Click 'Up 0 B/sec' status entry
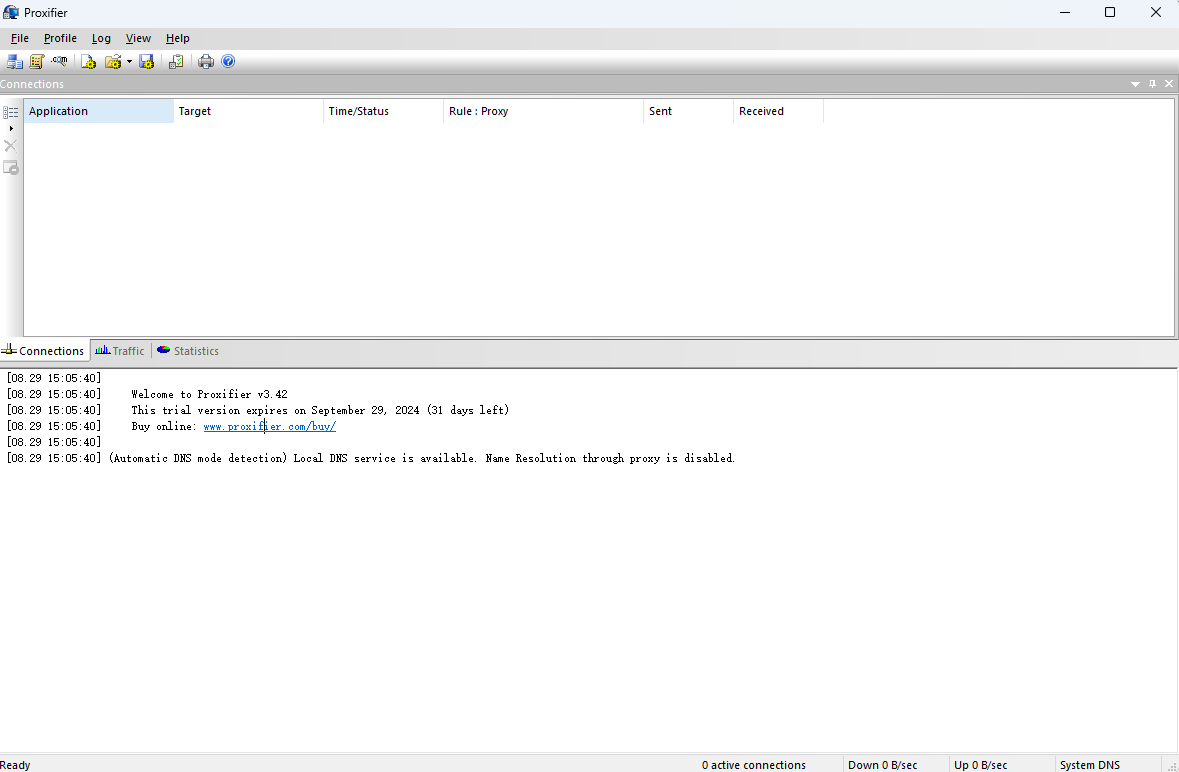Viewport: 1179px width, 772px height. pos(980,765)
